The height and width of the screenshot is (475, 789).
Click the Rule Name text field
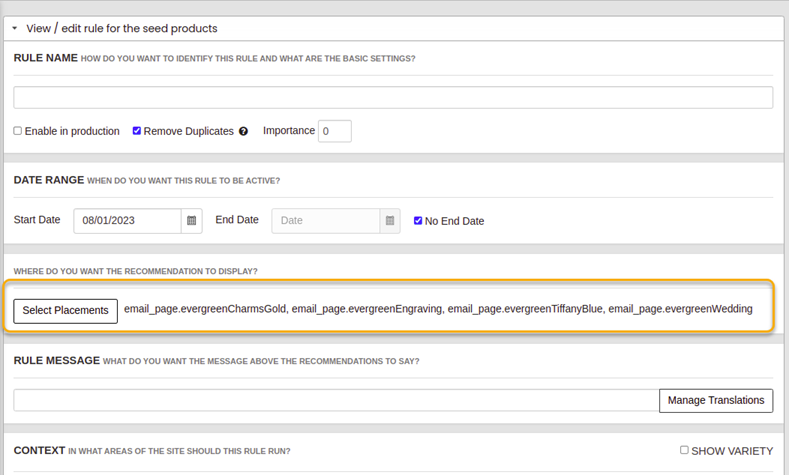[x=393, y=97]
